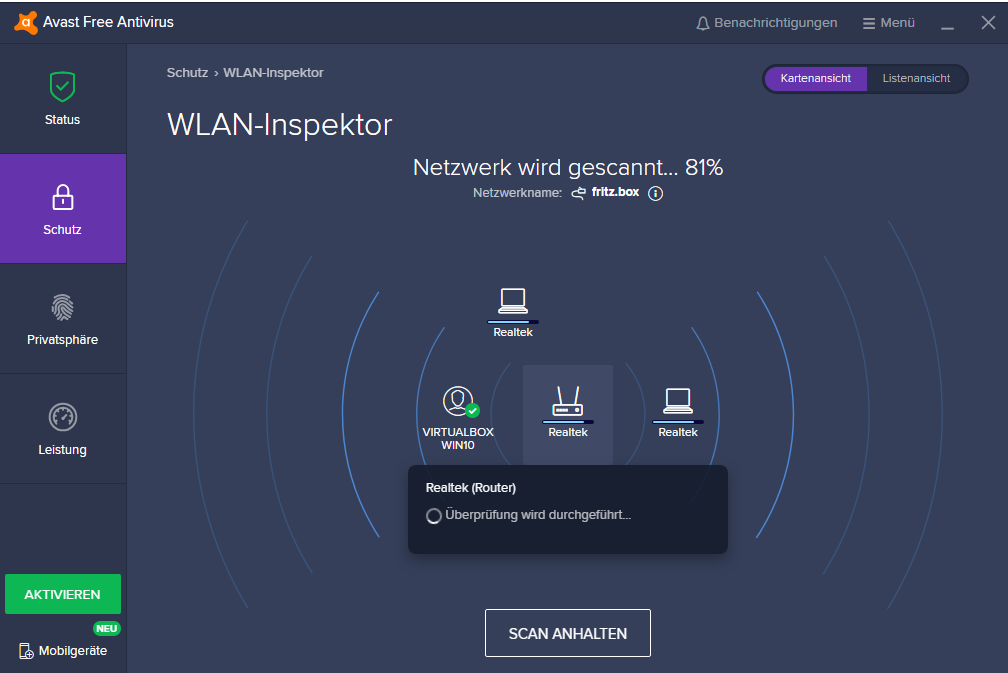Click the notifications bell icon

[x=703, y=23]
